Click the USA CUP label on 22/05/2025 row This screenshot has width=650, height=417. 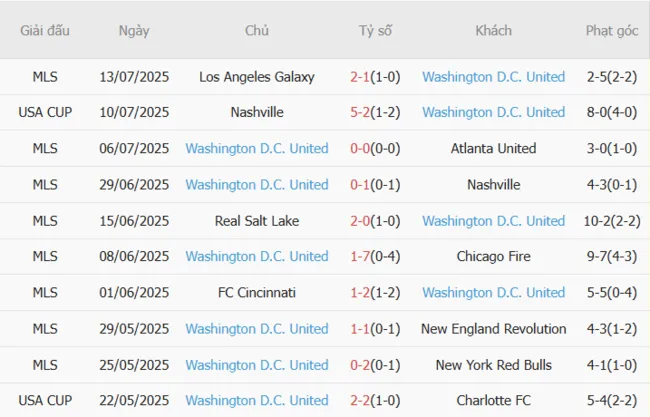[x=45, y=401]
